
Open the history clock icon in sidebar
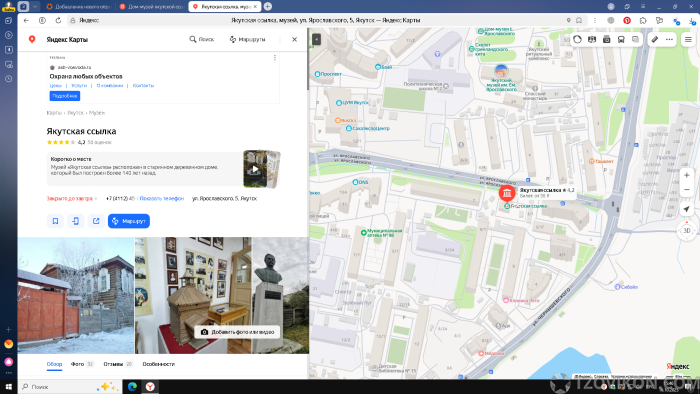(8, 79)
